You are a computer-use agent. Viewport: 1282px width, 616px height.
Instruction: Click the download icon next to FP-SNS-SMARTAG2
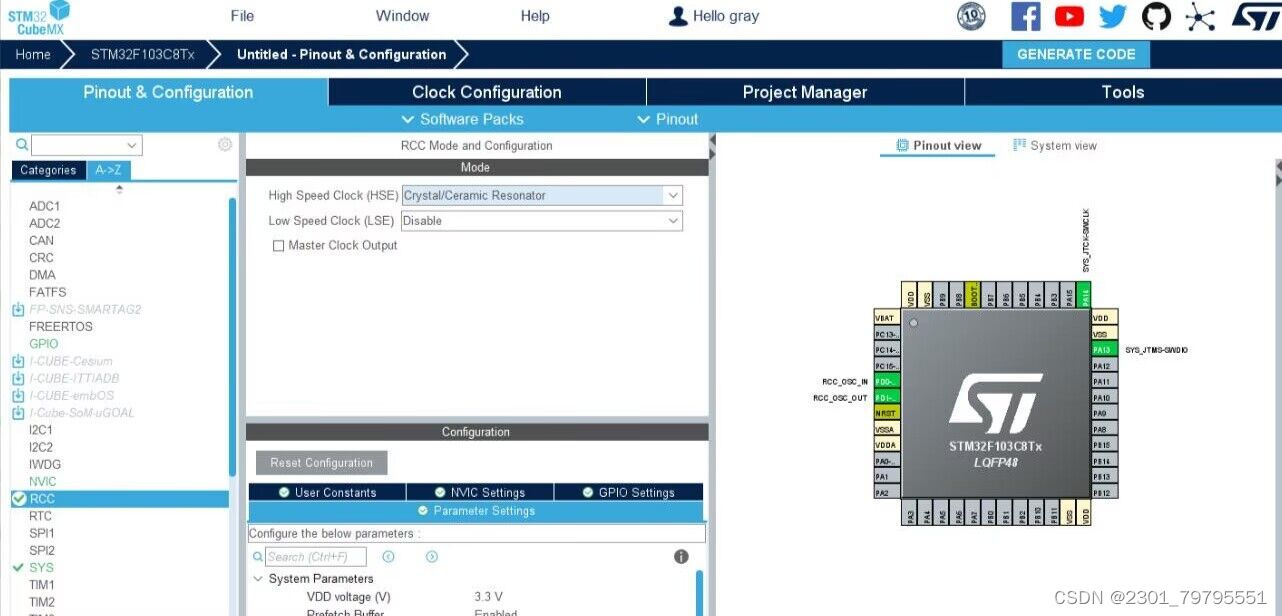[18, 310]
